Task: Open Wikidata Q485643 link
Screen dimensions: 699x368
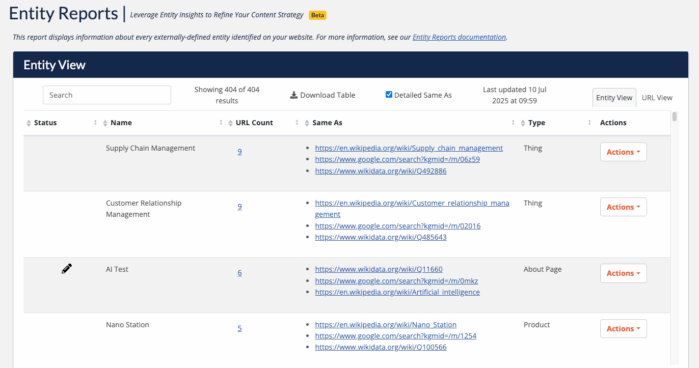Action: pyautogui.click(x=380, y=237)
